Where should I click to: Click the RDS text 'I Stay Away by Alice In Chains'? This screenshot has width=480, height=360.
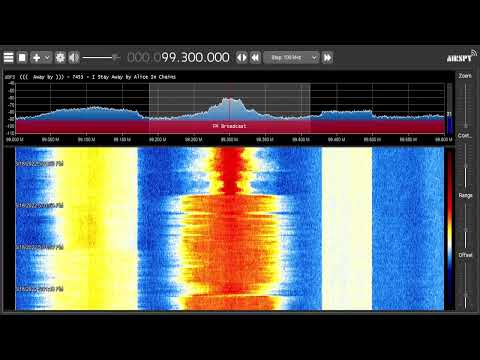point(134,77)
